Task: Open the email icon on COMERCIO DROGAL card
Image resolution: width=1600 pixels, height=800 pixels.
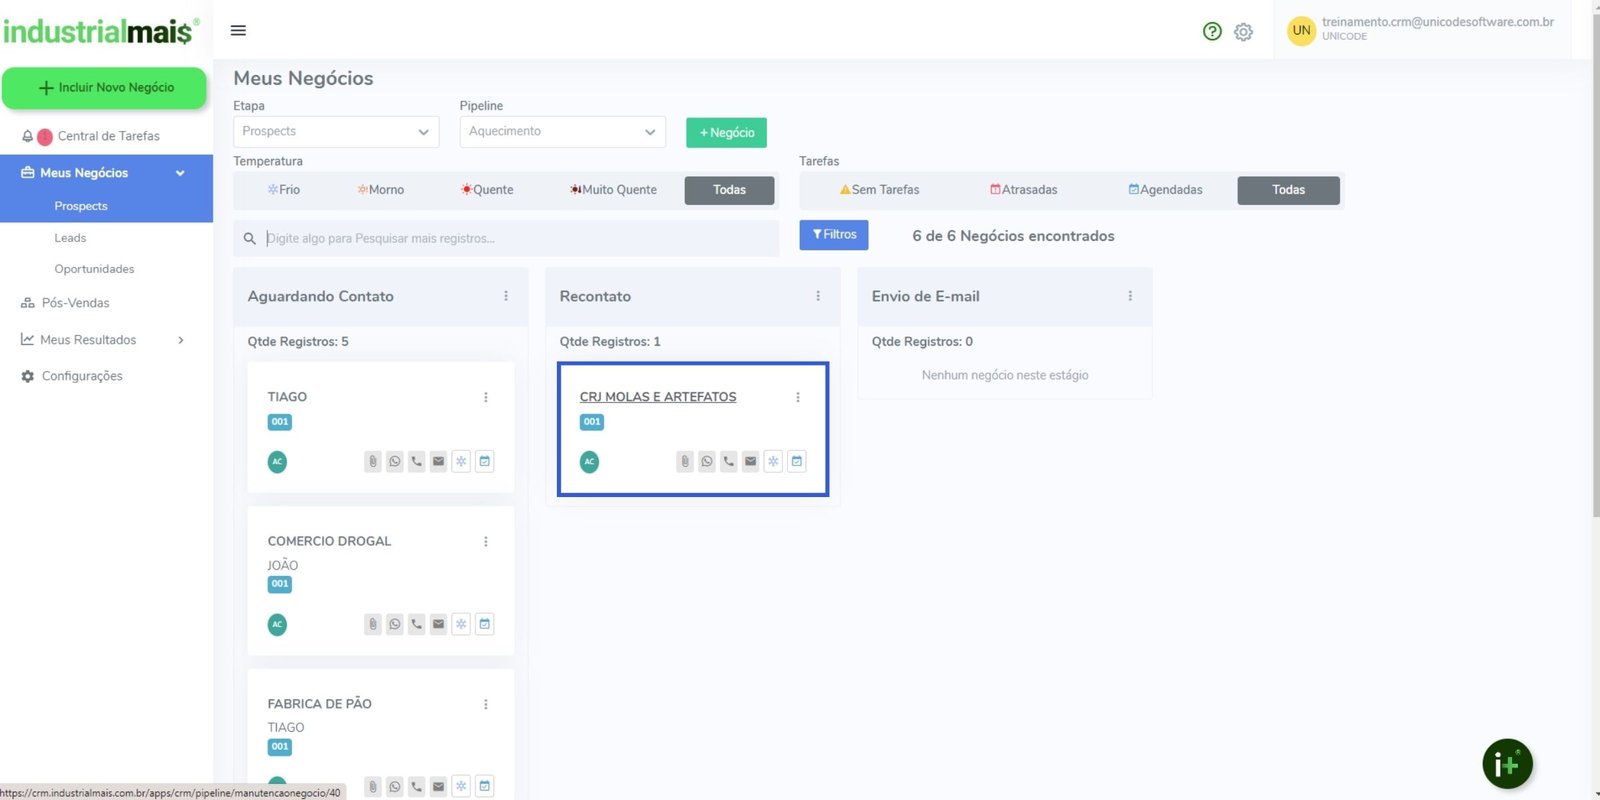Action: [x=438, y=624]
